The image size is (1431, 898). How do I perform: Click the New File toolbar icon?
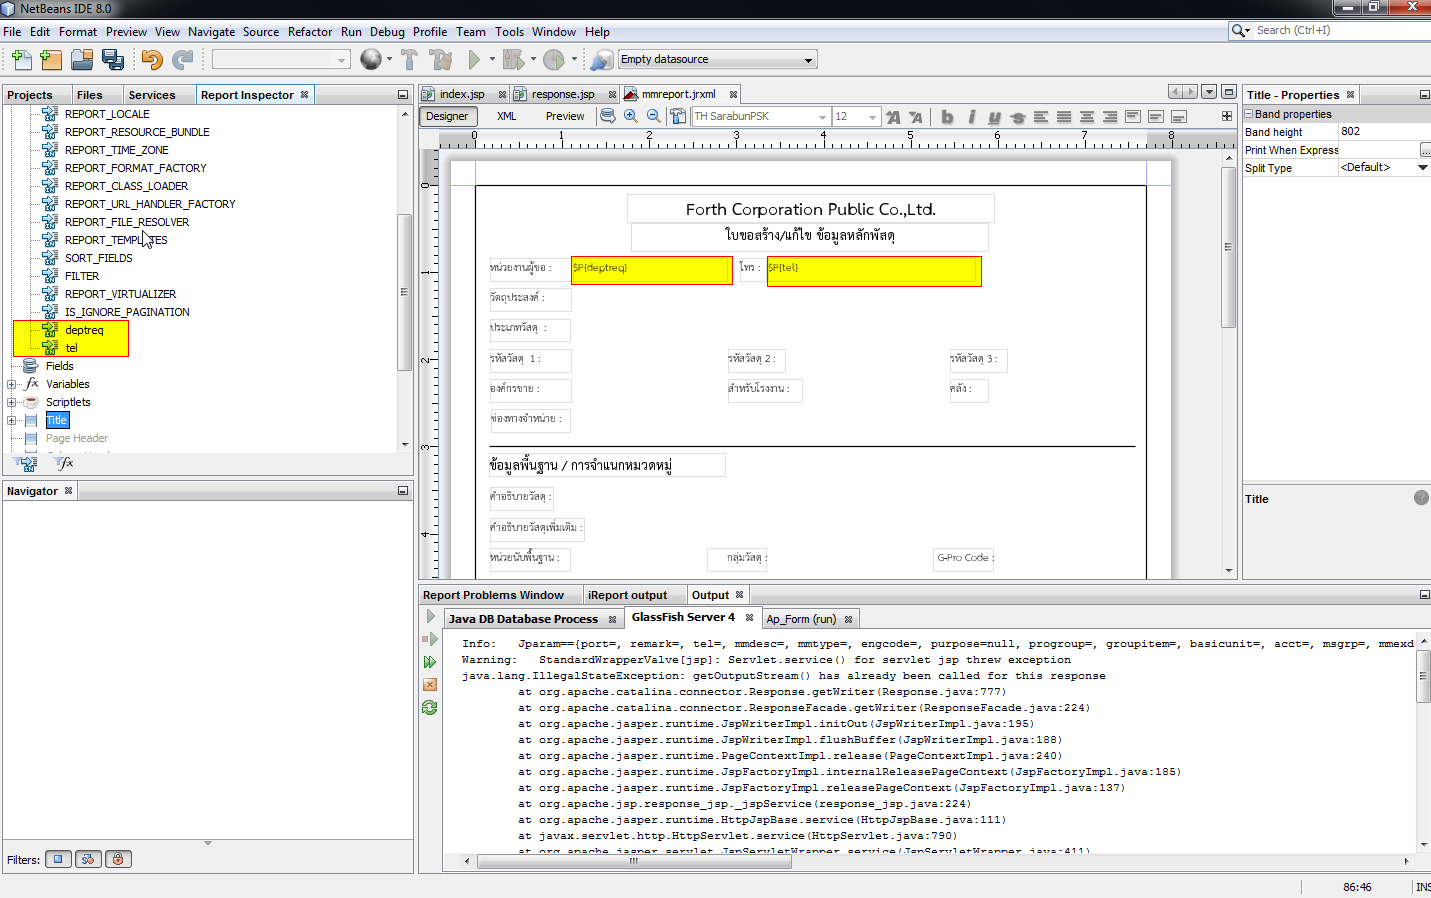21,60
